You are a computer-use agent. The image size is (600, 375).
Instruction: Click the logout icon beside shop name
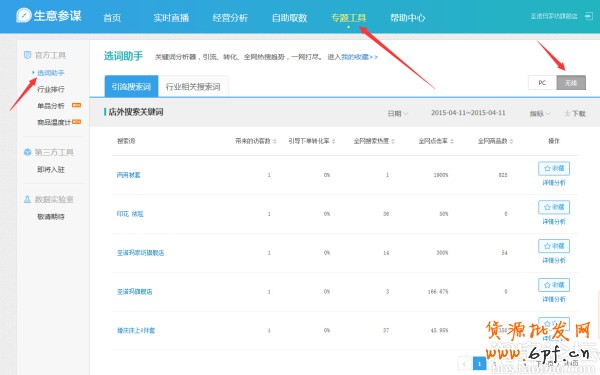[589, 16]
